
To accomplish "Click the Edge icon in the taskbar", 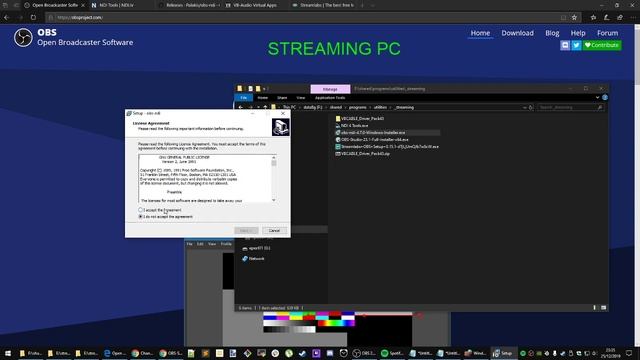I will coord(115,353).
